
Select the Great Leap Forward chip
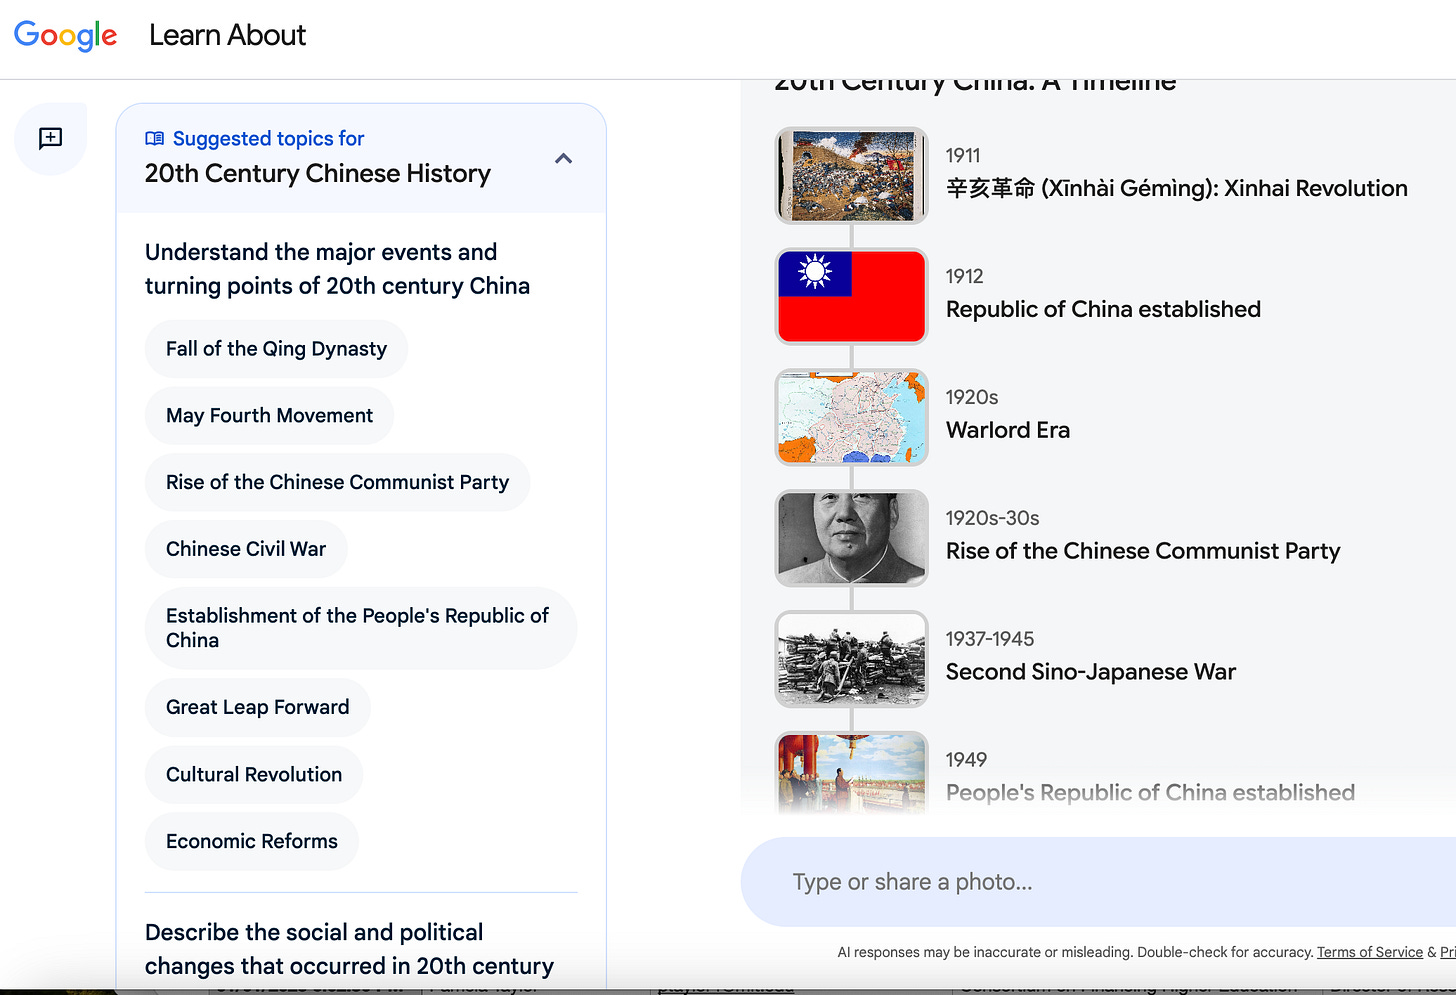(257, 708)
